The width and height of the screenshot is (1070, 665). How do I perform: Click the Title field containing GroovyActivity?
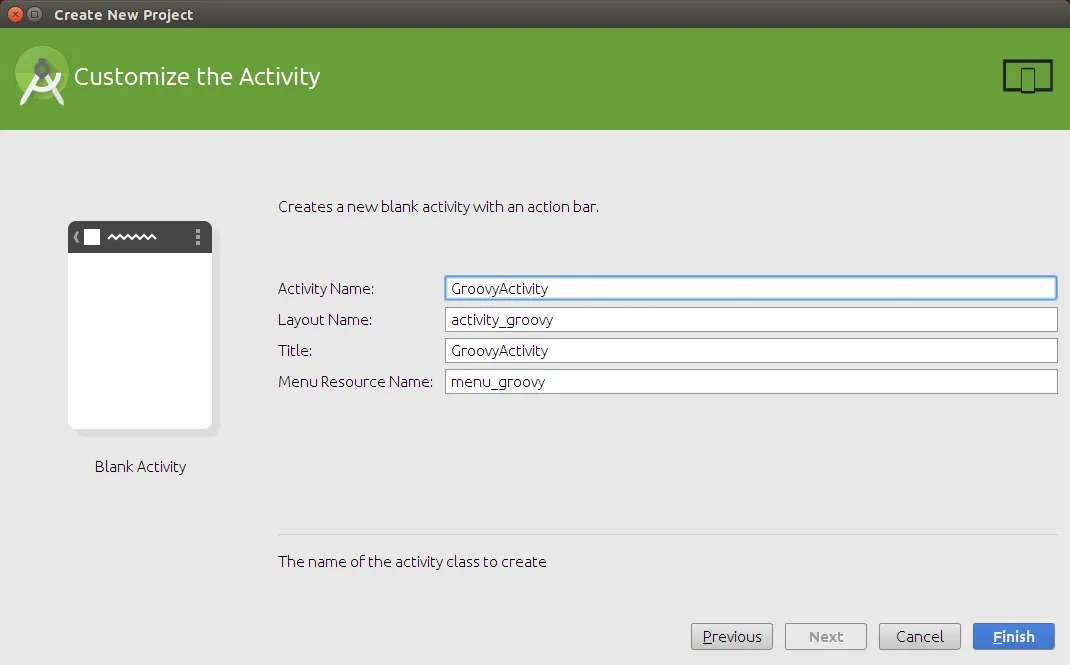click(x=750, y=350)
